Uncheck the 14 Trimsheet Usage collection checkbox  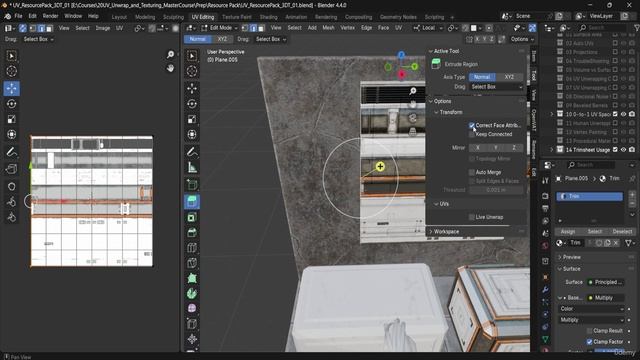615,150
